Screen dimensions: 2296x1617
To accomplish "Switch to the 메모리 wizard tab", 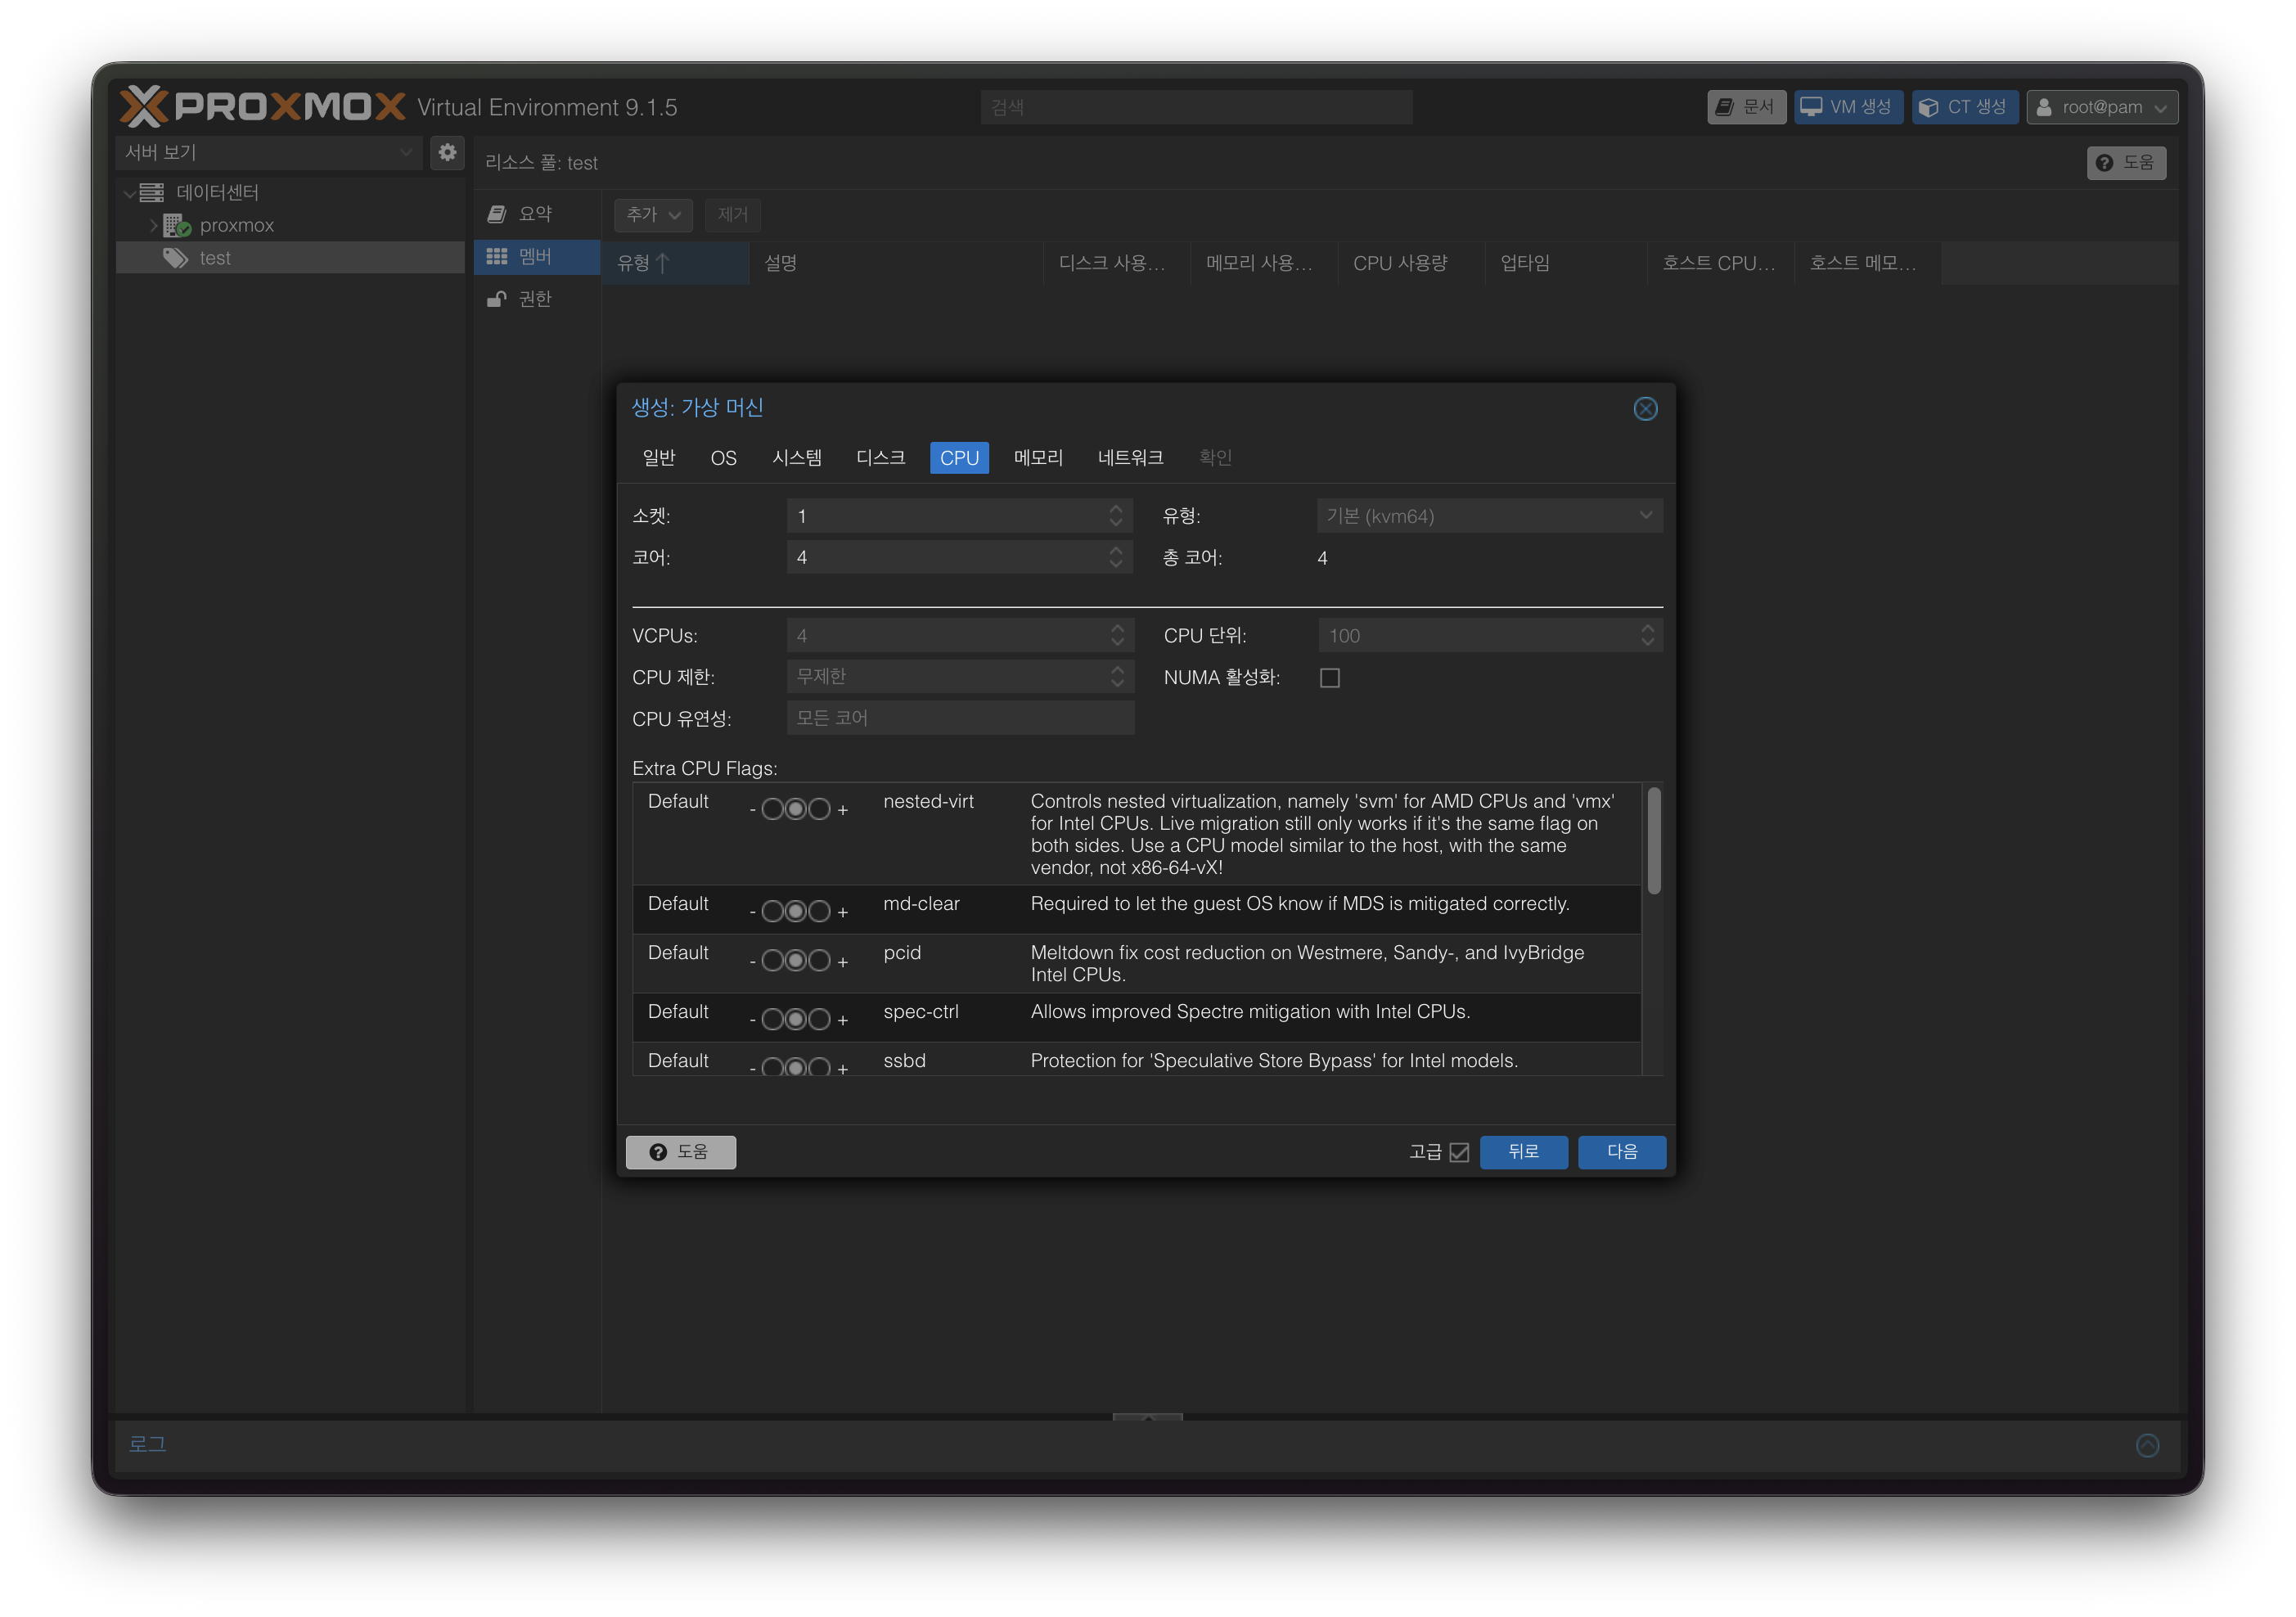I will pyautogui.click(x=1038, y=458).
